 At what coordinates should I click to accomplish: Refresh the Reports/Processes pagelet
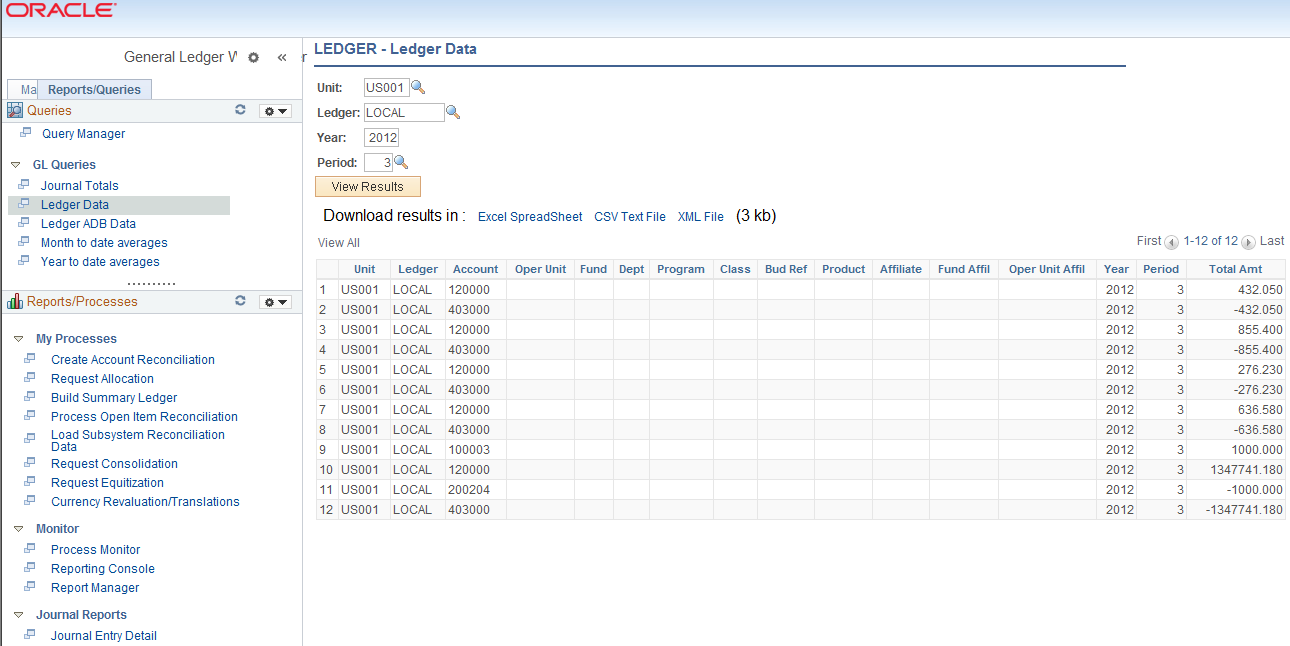[x=240, y=300]
